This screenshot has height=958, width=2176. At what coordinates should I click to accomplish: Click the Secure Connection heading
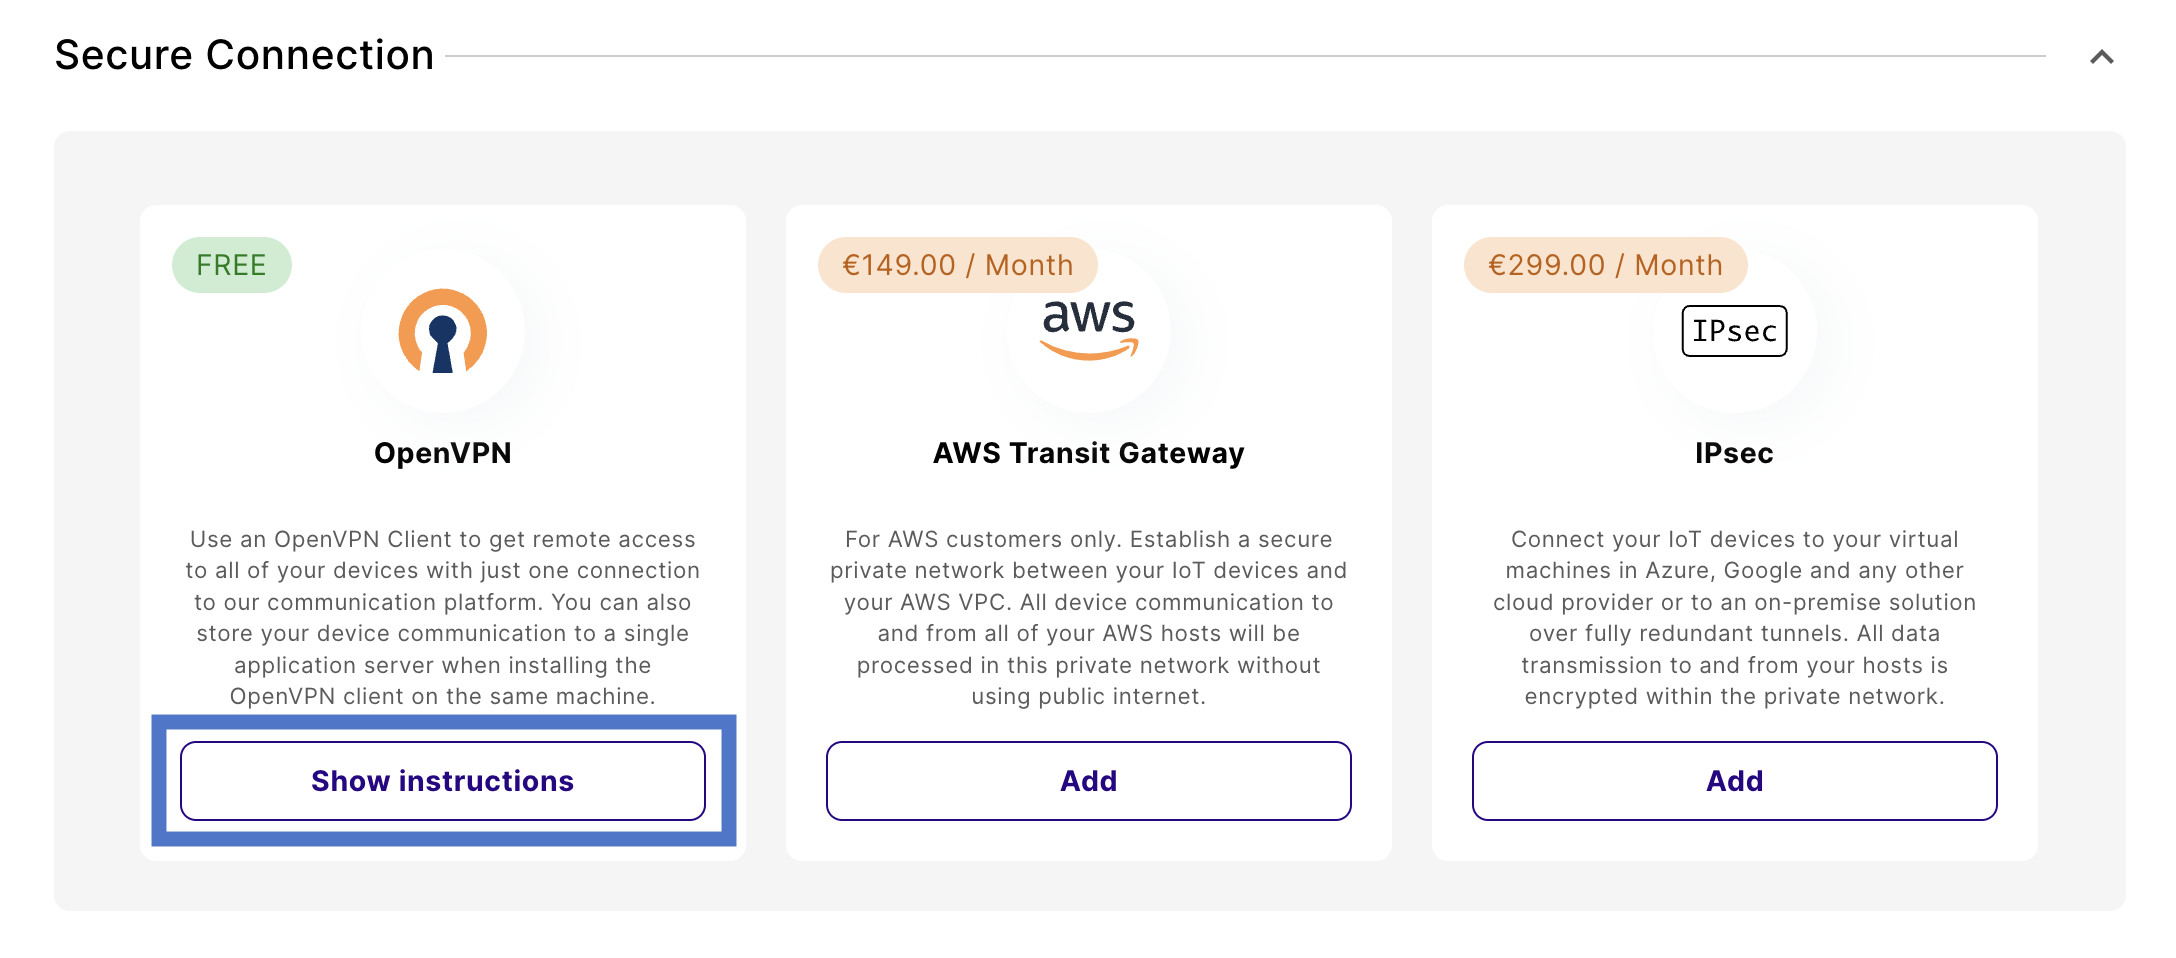coord(244,55)
